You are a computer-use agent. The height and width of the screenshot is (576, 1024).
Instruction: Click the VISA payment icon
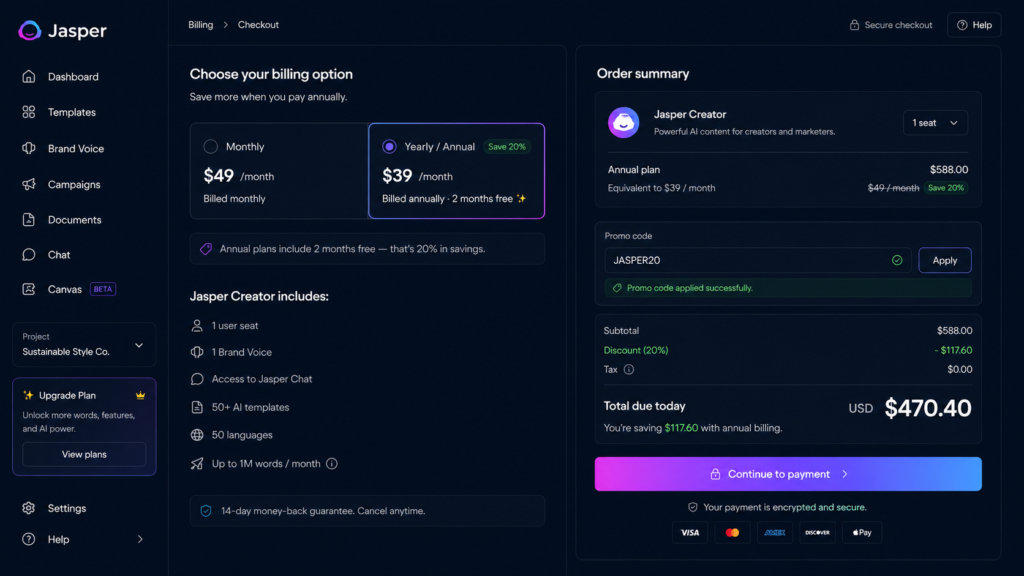[x=690, y=532]
